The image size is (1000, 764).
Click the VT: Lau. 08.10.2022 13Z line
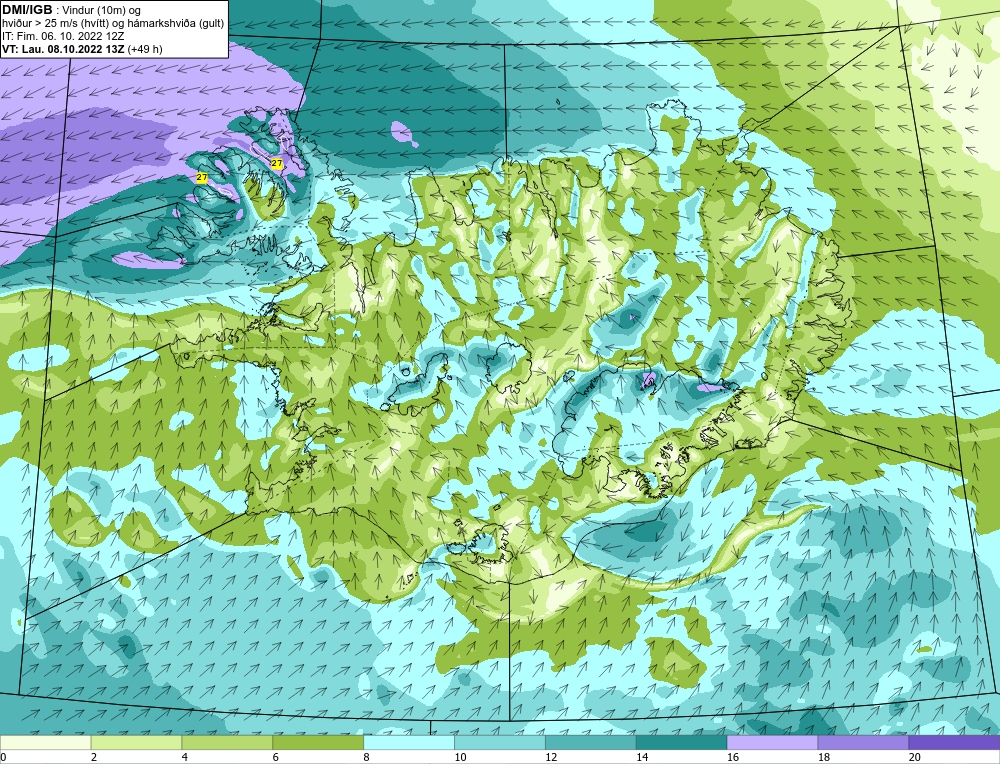coord(82,49)
